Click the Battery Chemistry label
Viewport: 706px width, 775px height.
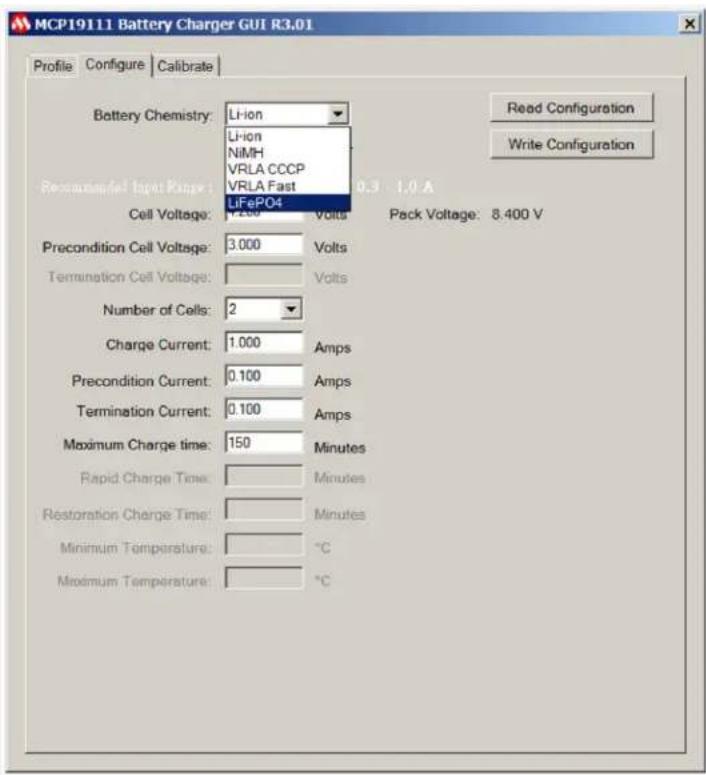coord(153,115)
